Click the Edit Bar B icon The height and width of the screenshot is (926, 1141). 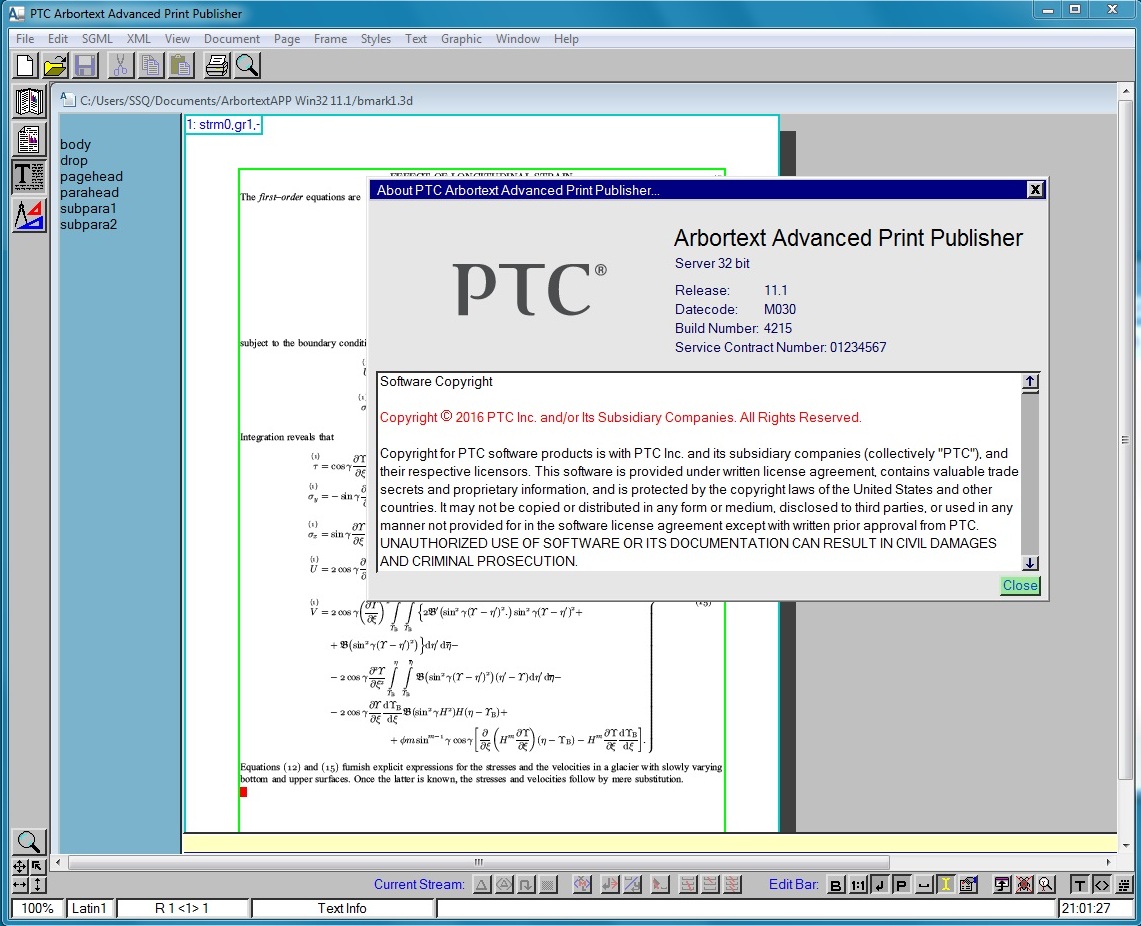click(x=835, y=885)
